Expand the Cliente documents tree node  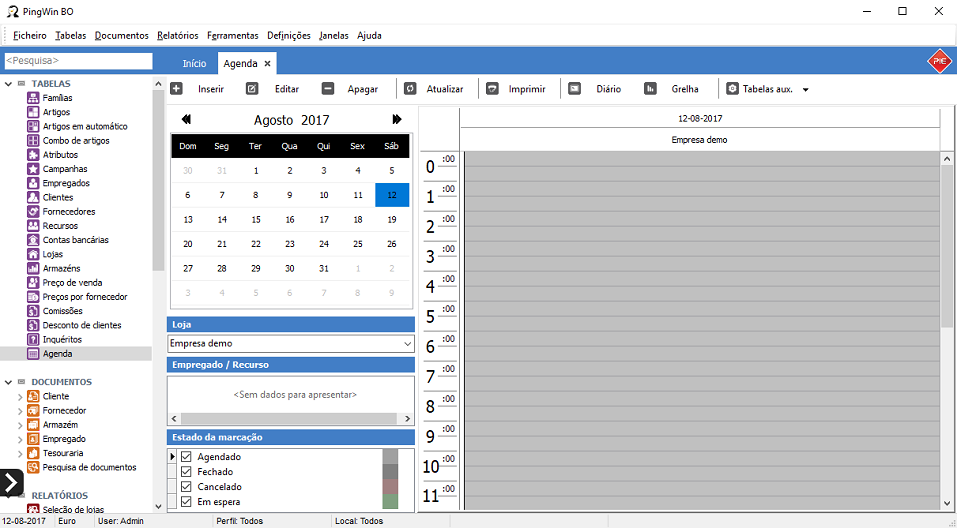[20, 397]
